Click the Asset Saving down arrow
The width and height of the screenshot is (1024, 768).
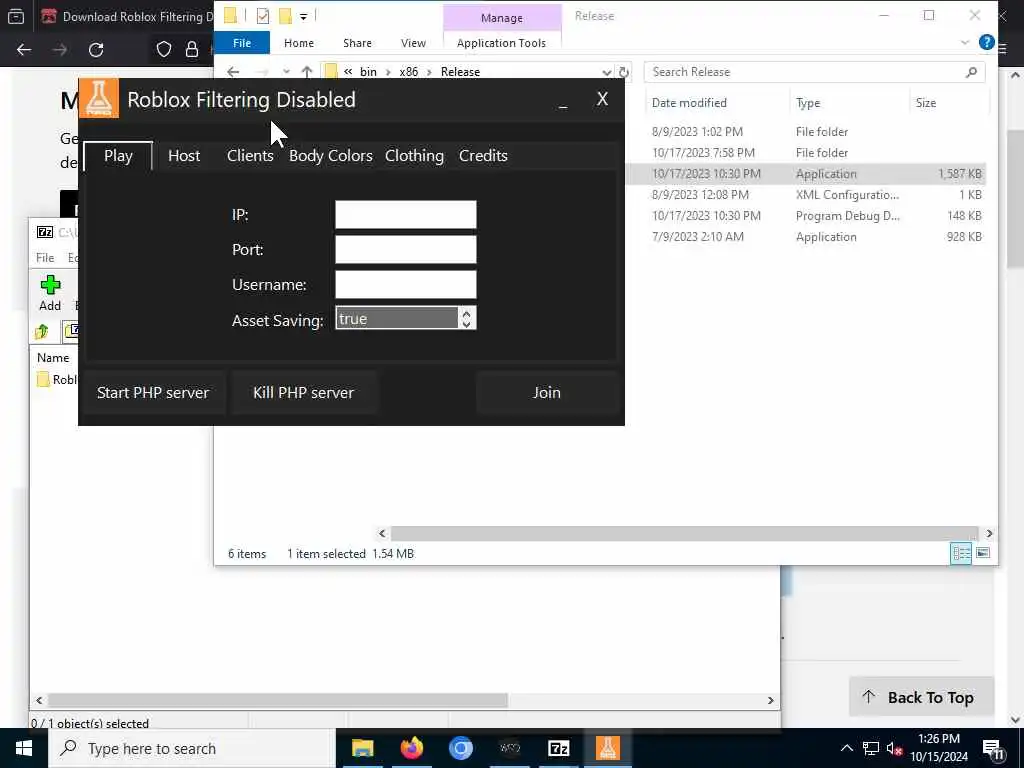coord(466,324)
